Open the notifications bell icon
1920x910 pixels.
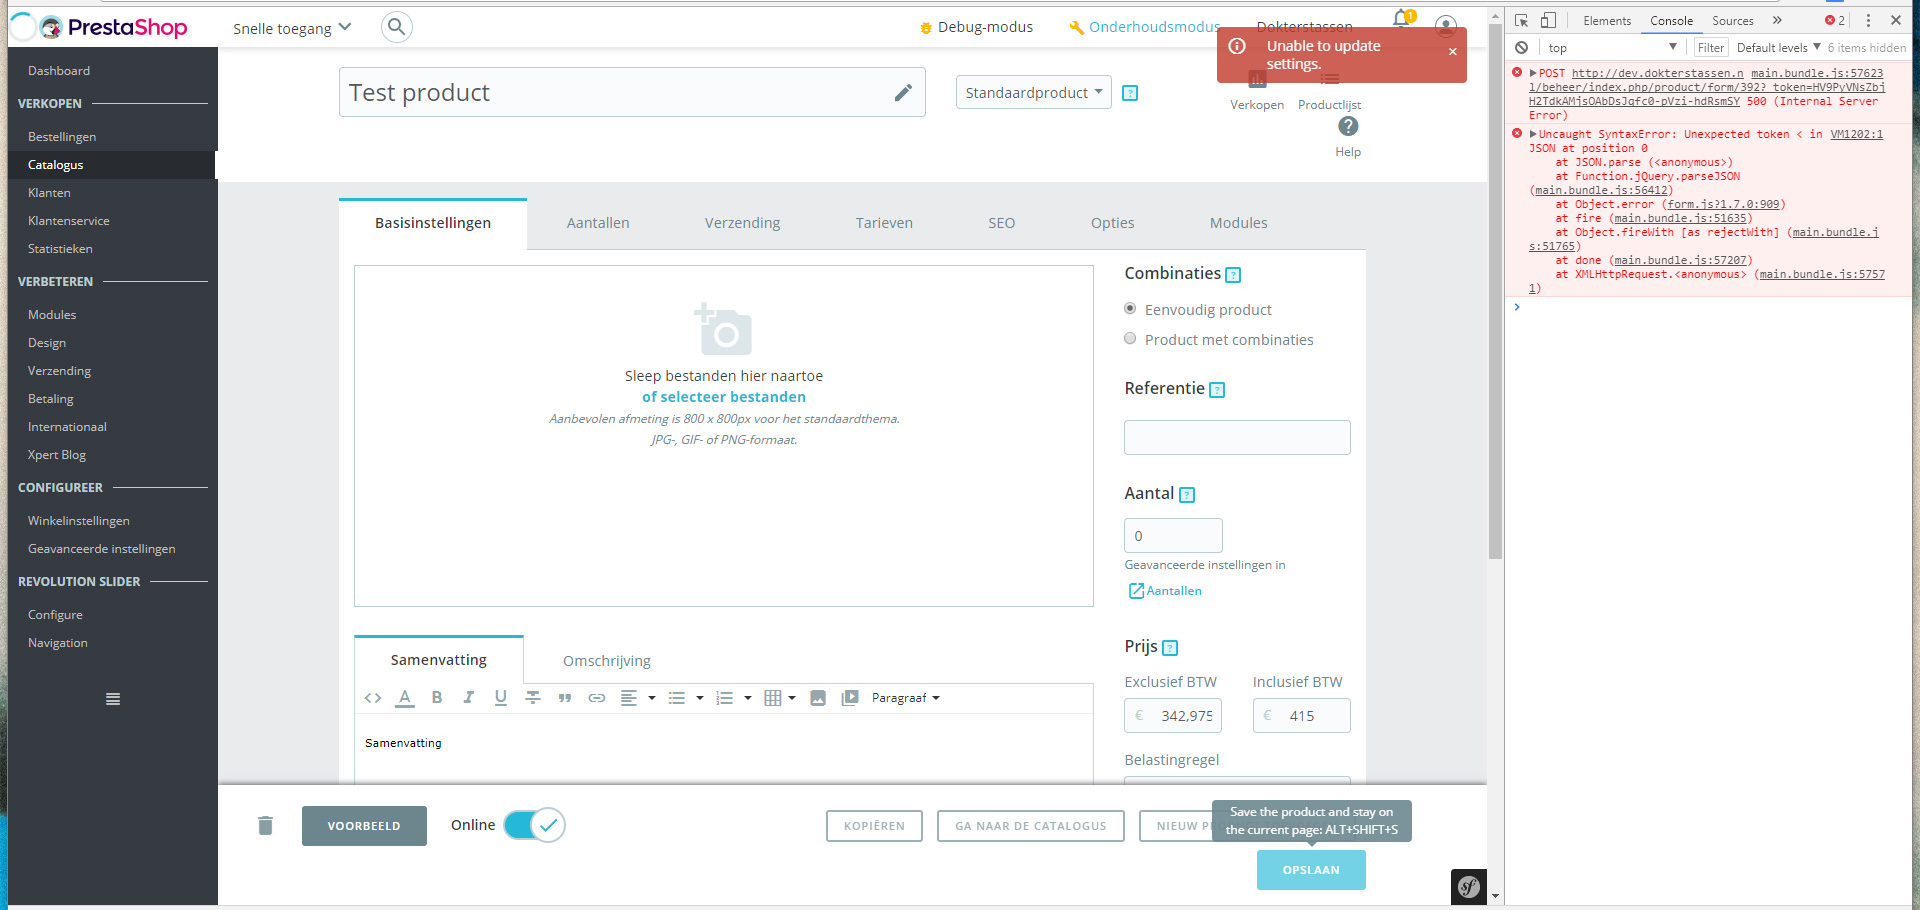(x=1402, y=18)
